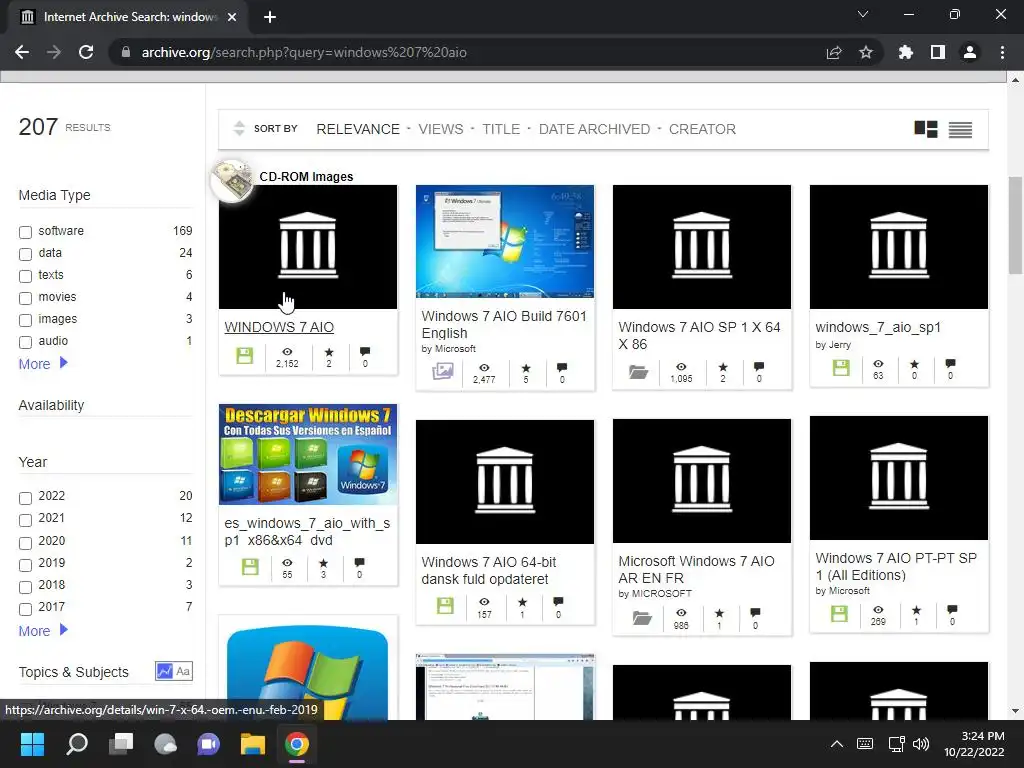
Task: Open the WINDOWS 7 AIO item link
Action: tap(279, 327)
